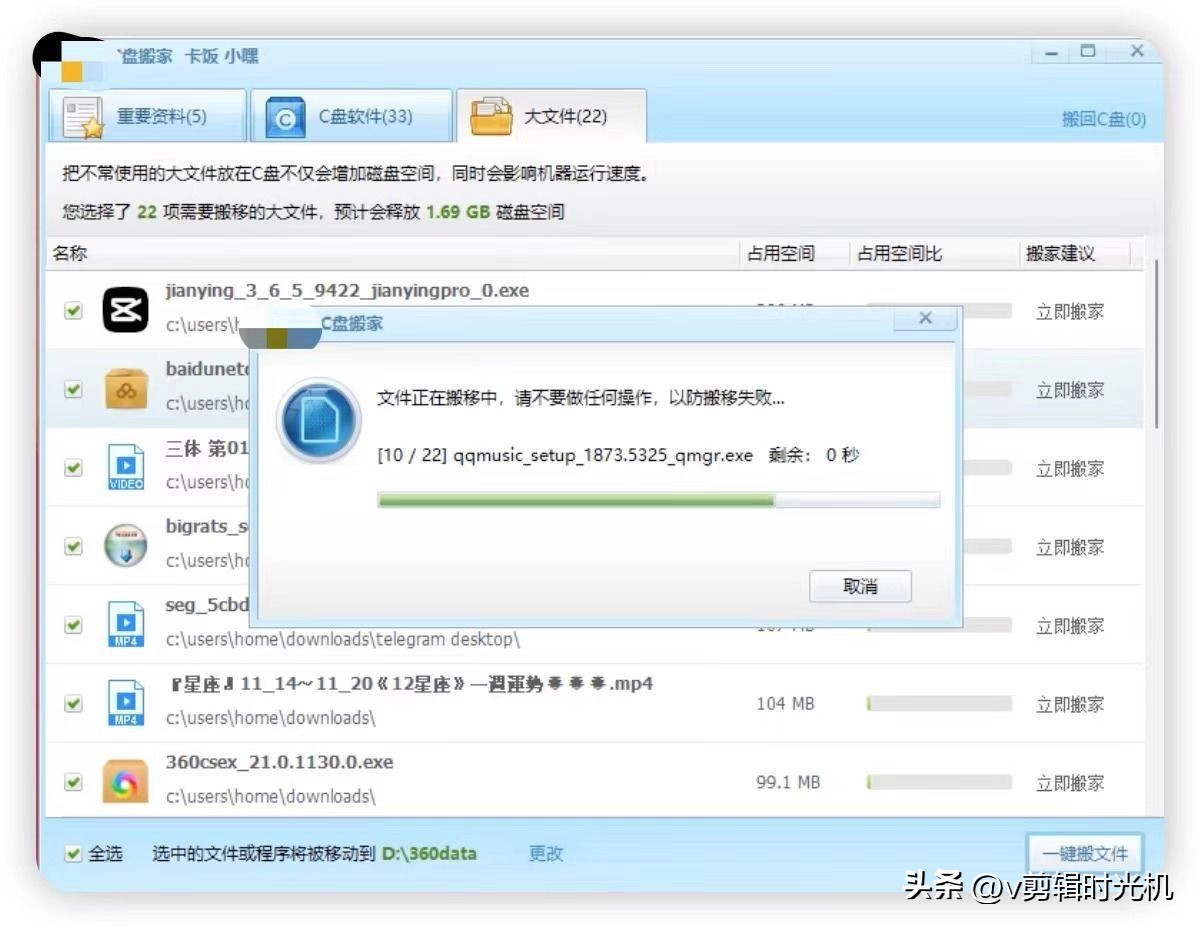Viewport: 1200px width, 928px height.
Task: Toggle the 全选 select-all checkbox
Action: pos(73,853)
